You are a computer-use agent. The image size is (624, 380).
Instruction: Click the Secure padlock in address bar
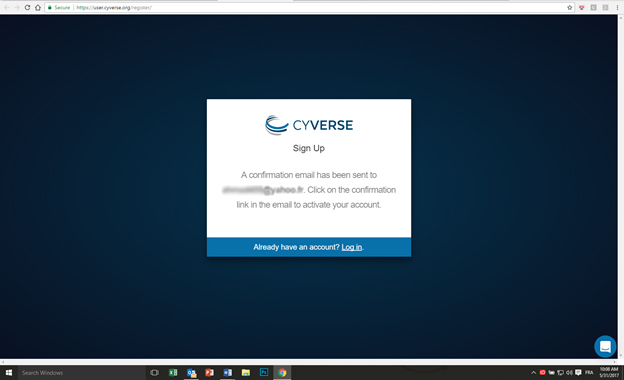50,8
